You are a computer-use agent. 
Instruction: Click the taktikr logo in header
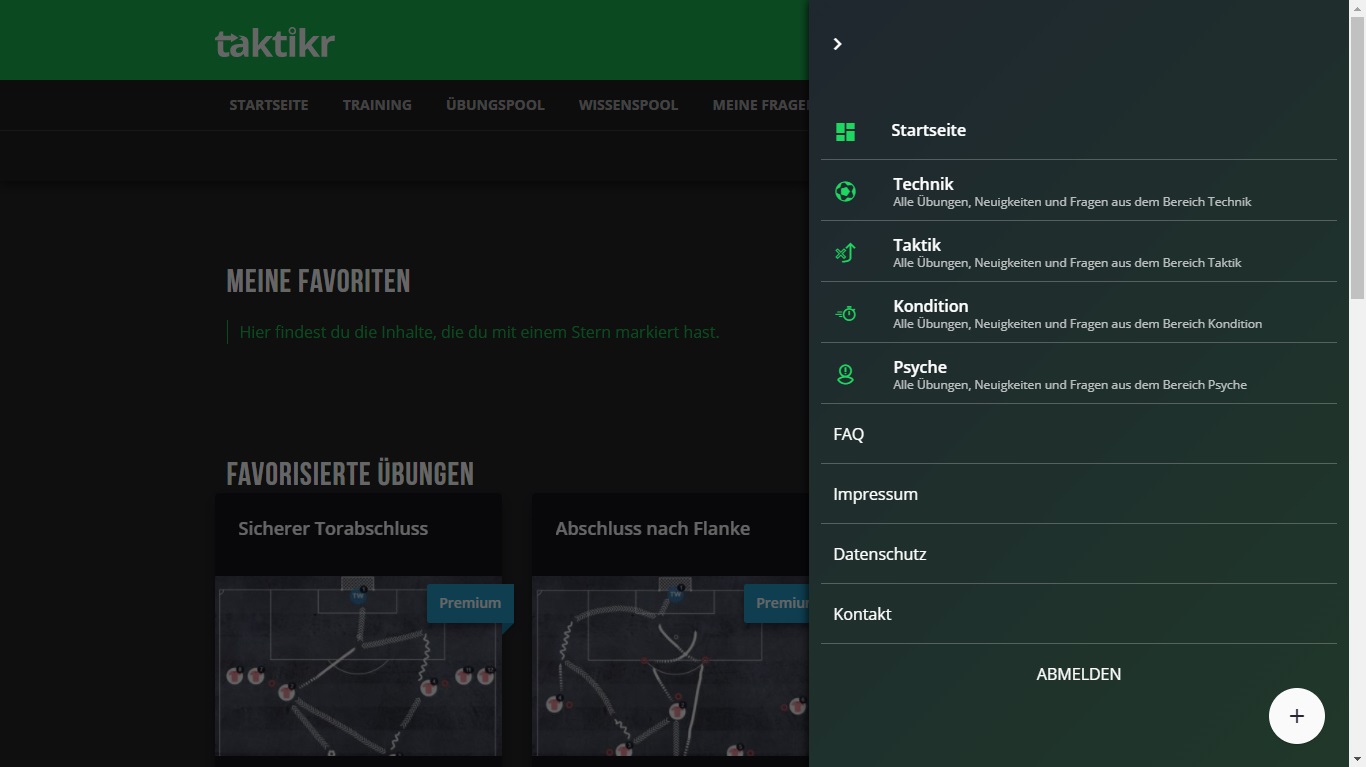275,42
